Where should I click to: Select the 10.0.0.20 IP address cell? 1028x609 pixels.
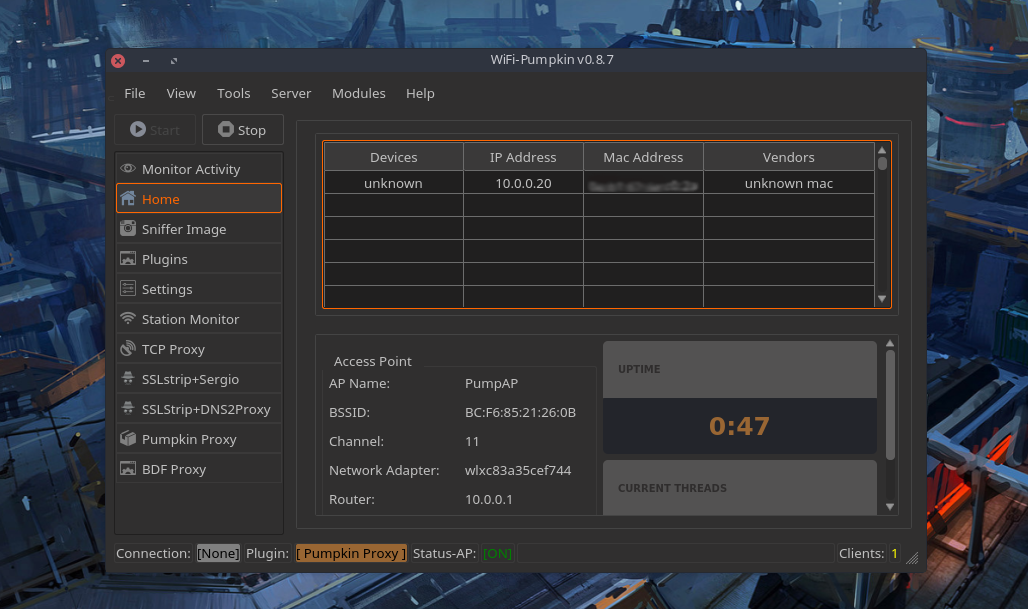pos(523,183)
